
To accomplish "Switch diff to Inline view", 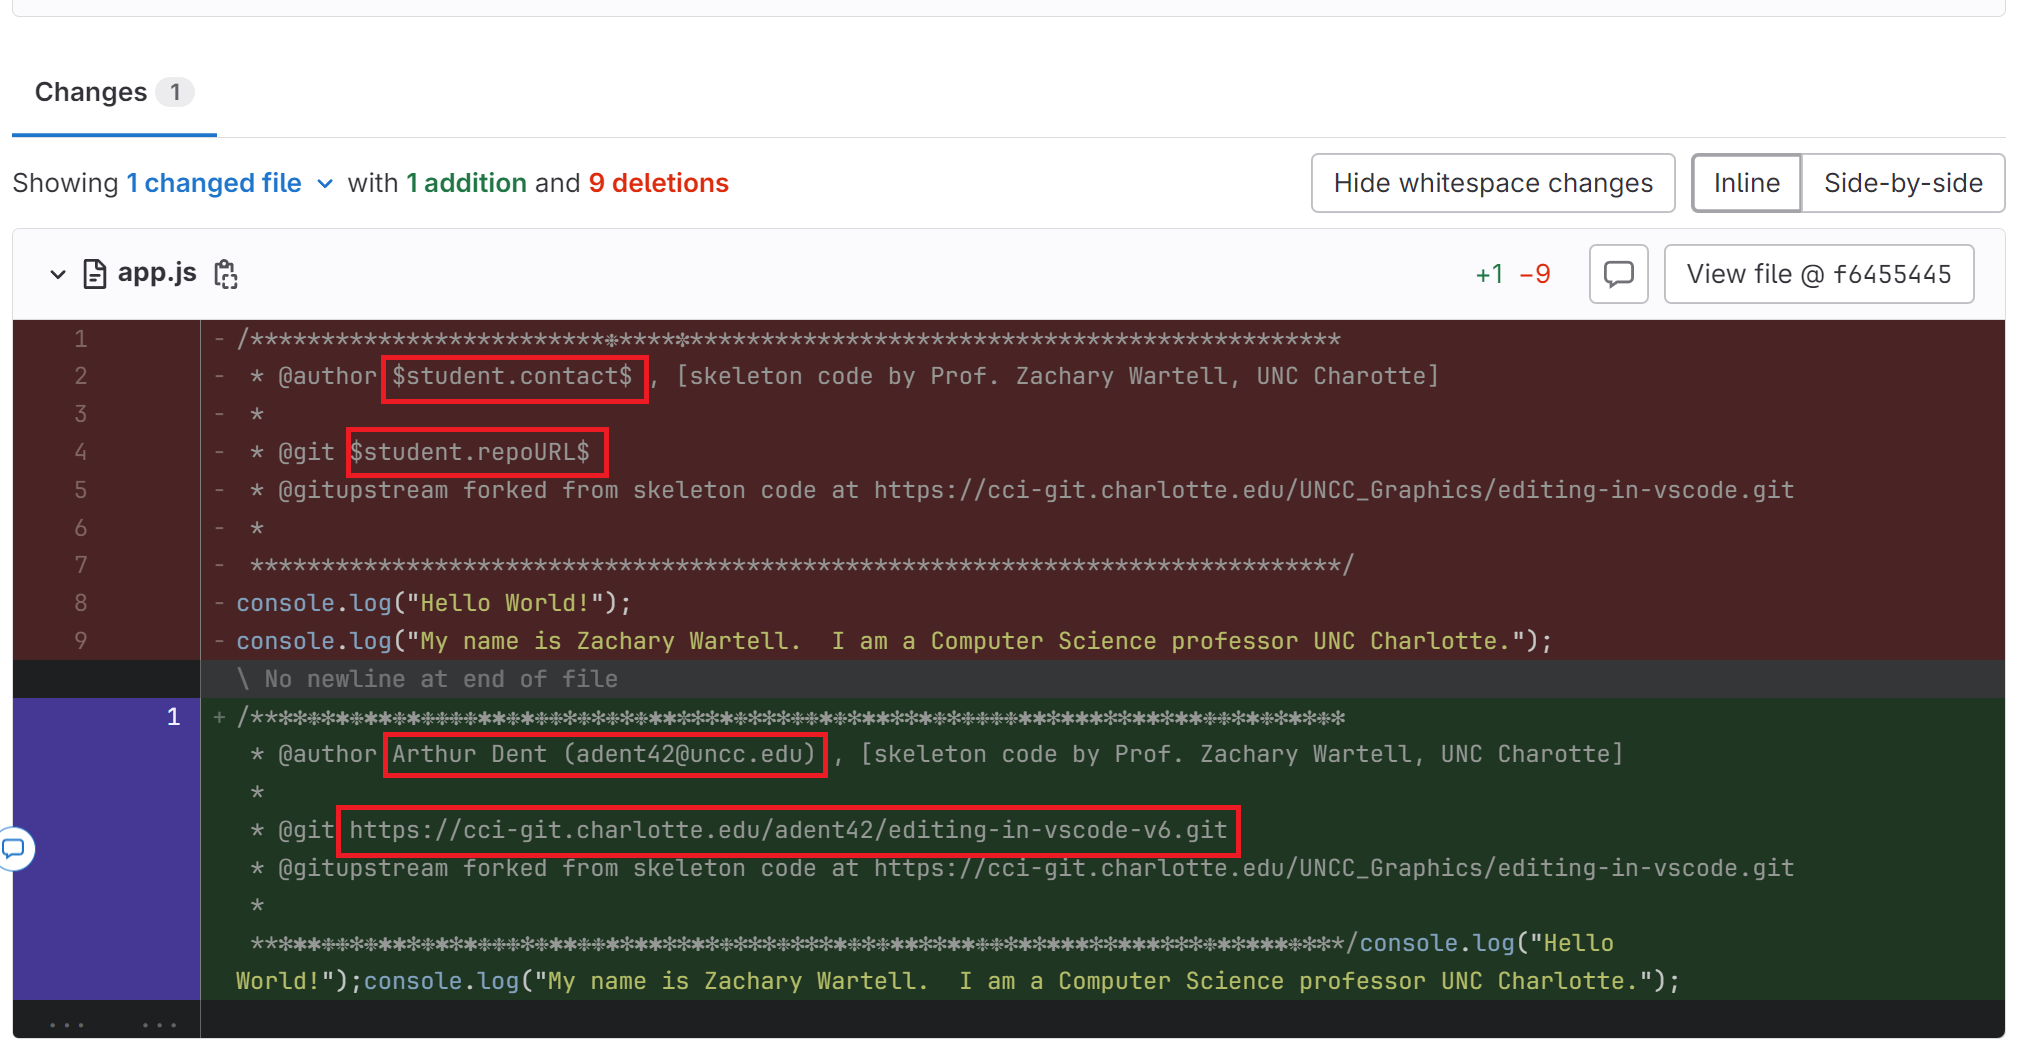I will pyautogui.click(x=1746, y=183).
